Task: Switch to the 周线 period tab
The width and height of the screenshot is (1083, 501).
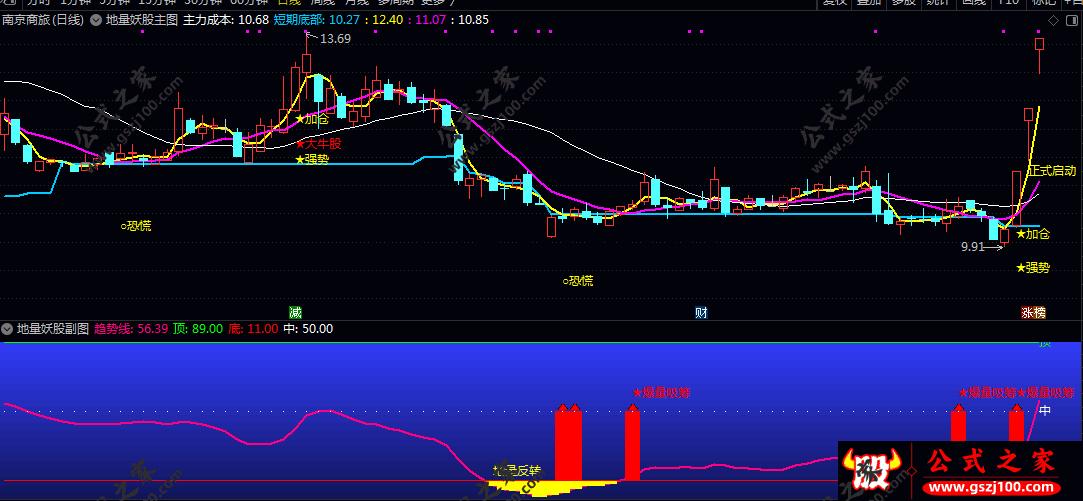Action: click(323, 2)
